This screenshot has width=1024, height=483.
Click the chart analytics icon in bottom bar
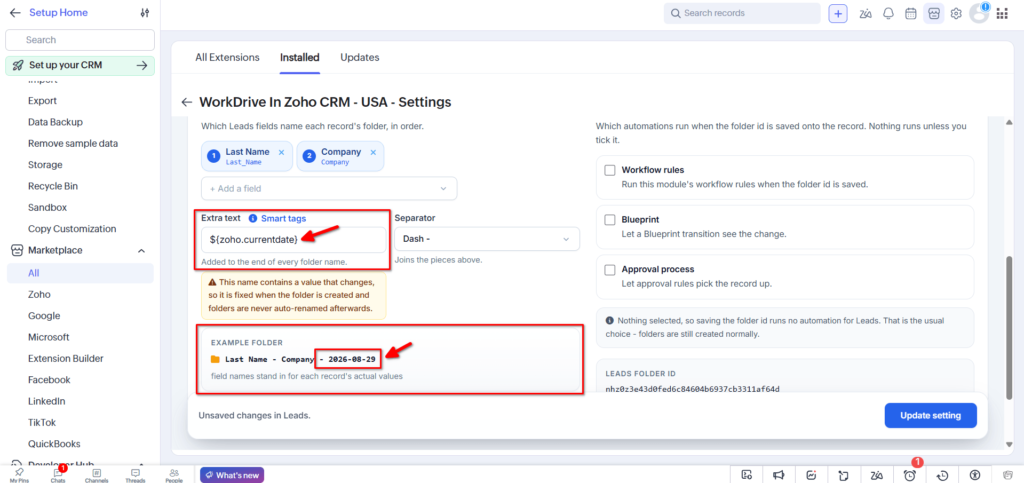click(812, 475)
